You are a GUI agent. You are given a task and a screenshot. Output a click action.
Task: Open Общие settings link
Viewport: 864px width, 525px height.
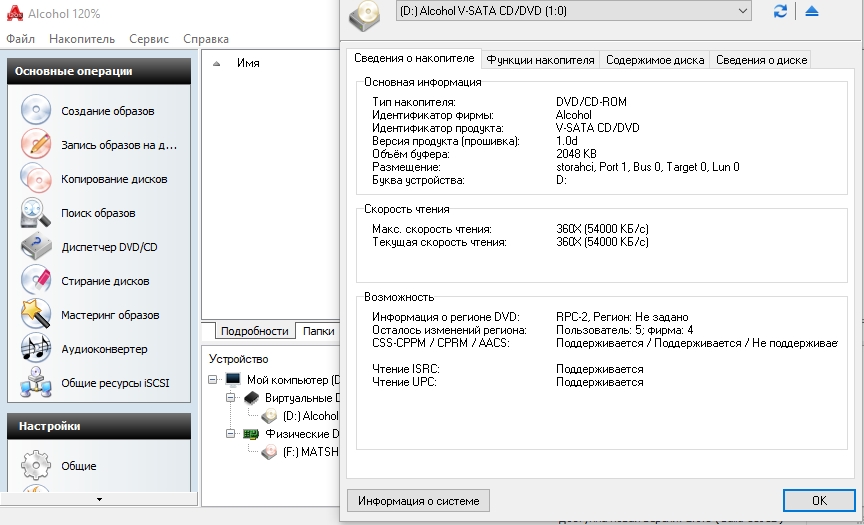point(79,466)
